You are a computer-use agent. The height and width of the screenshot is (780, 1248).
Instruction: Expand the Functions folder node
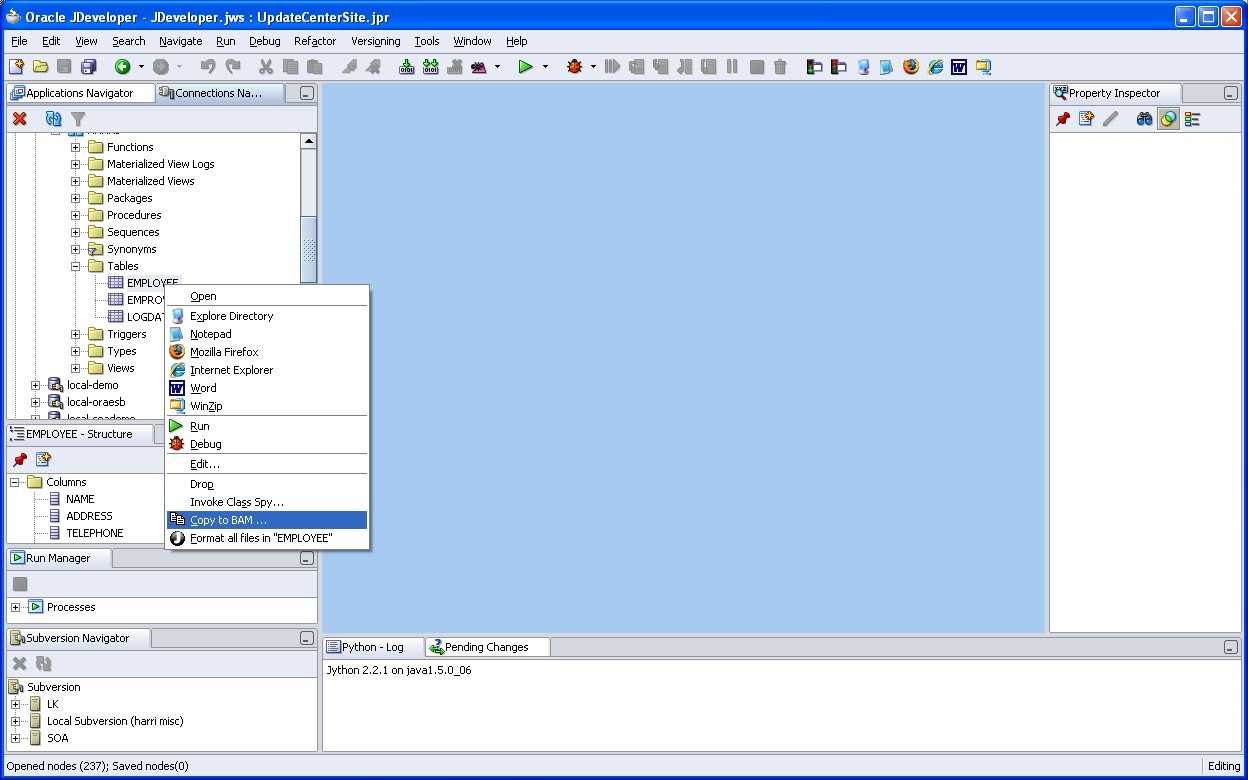point(75,147)
